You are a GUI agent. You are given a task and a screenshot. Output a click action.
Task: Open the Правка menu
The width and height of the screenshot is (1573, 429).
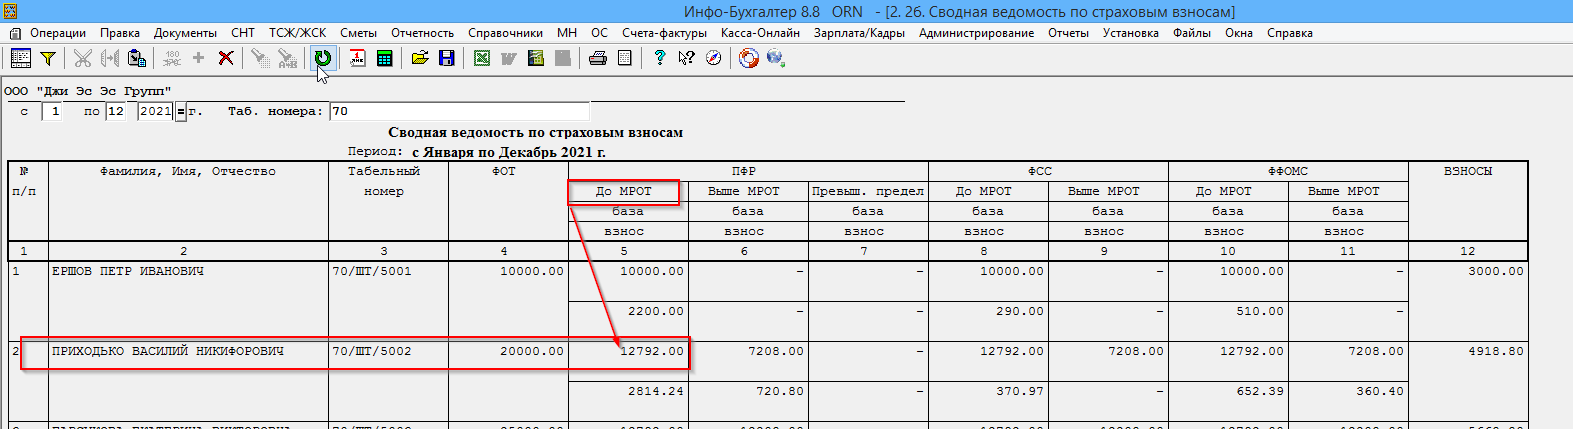120,33
